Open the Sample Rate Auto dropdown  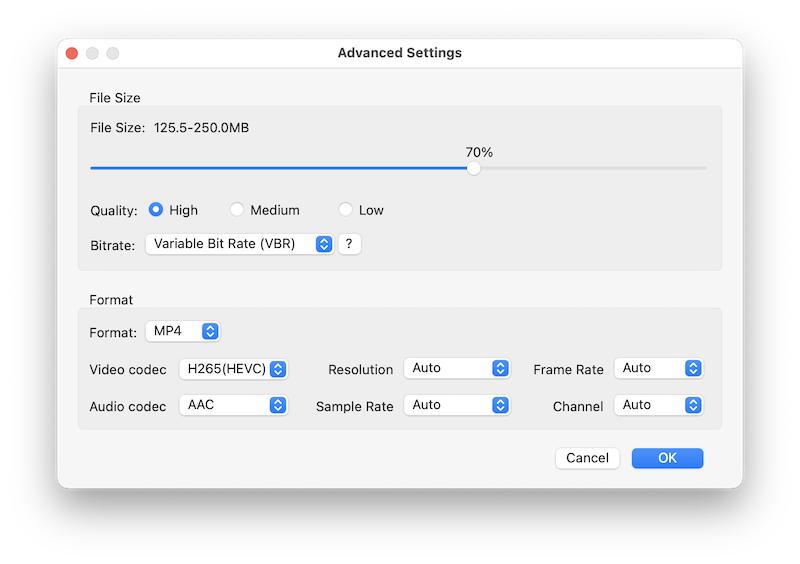click(x=457, y=405)
